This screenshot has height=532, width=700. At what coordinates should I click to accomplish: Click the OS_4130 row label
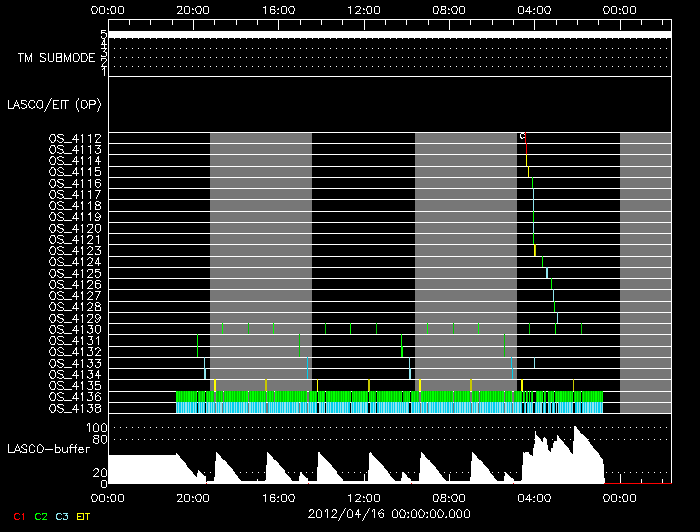[75, 330]
